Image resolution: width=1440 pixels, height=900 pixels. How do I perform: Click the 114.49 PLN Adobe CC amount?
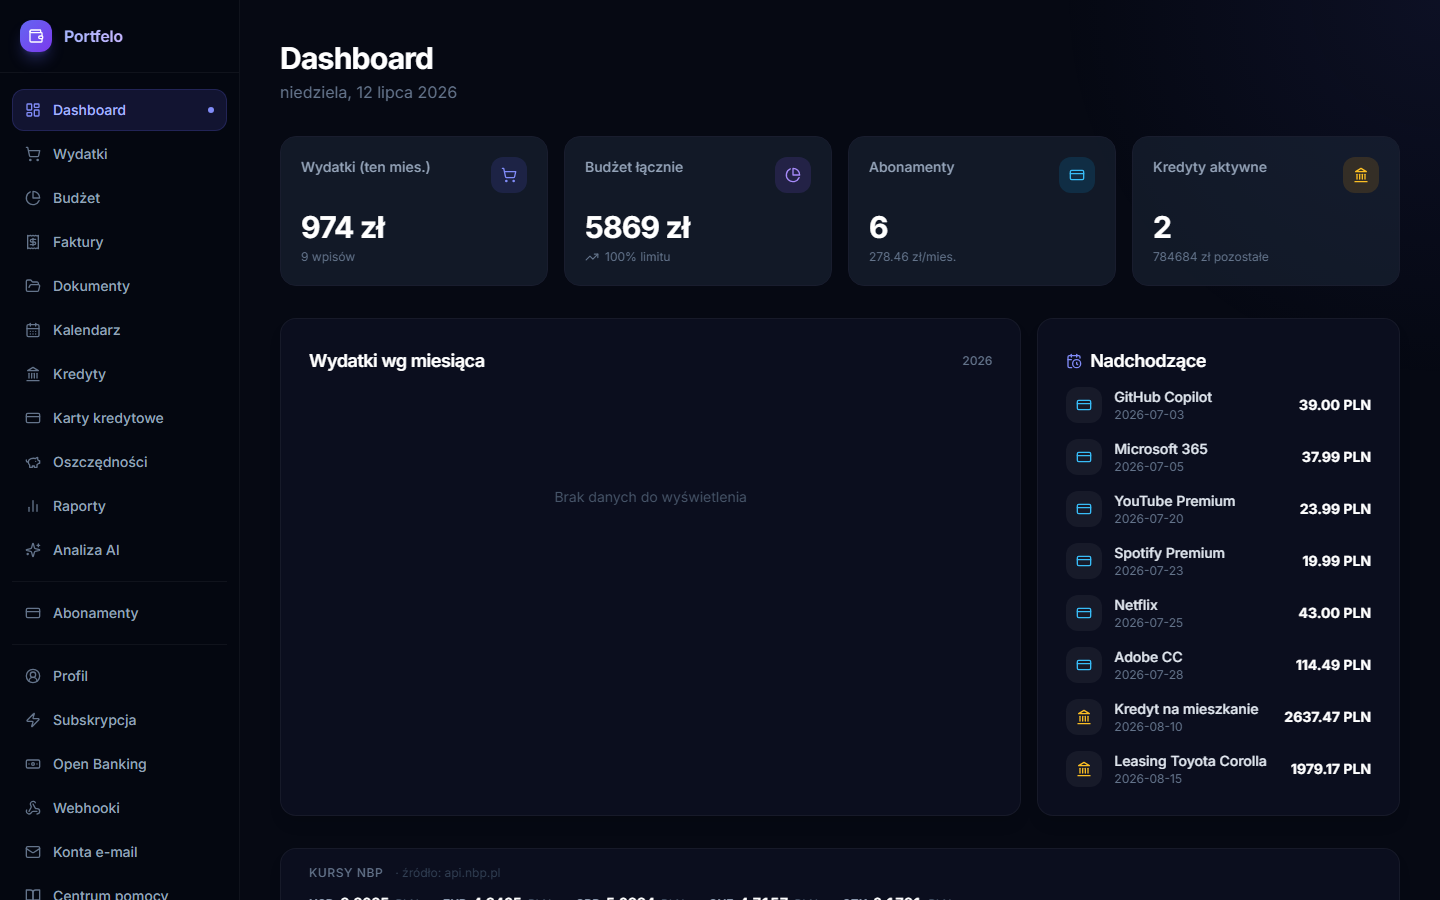[x=1333, y=665]
